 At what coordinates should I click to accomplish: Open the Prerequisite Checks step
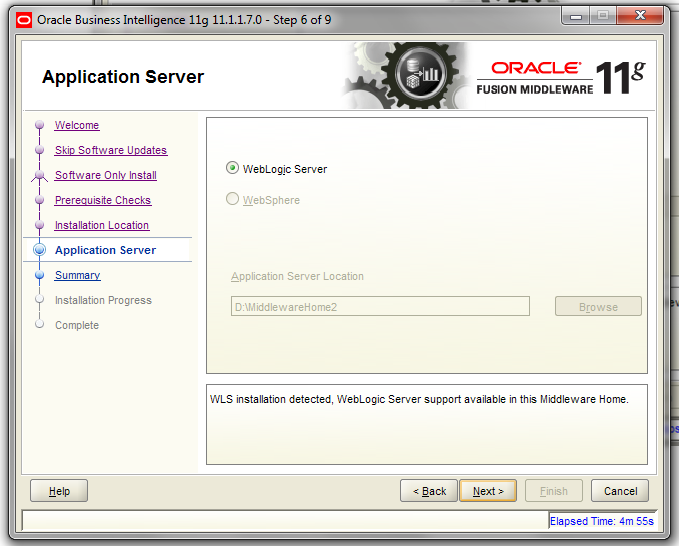pos(103,200)
